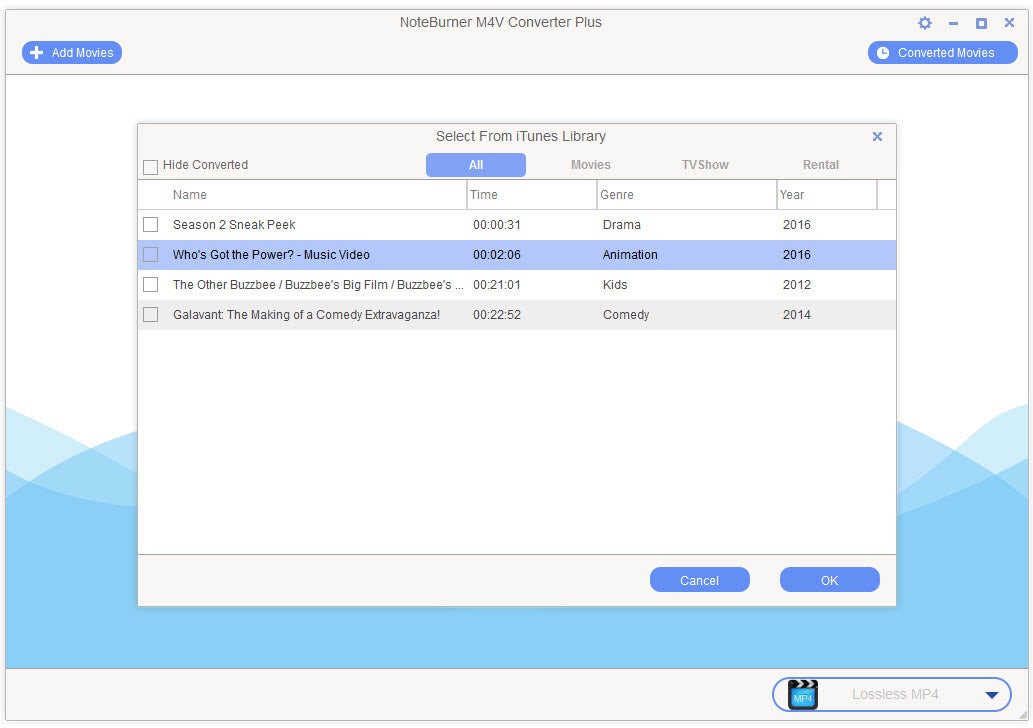Click the Drama genre cell

tap(621, 225)
